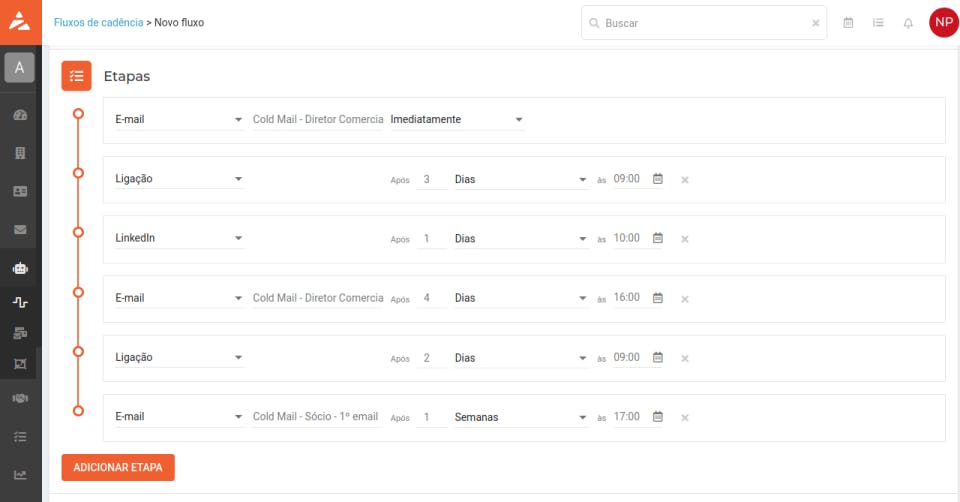
Task: Open the Imediatamente timing dropdown
Action: (519, 120)
